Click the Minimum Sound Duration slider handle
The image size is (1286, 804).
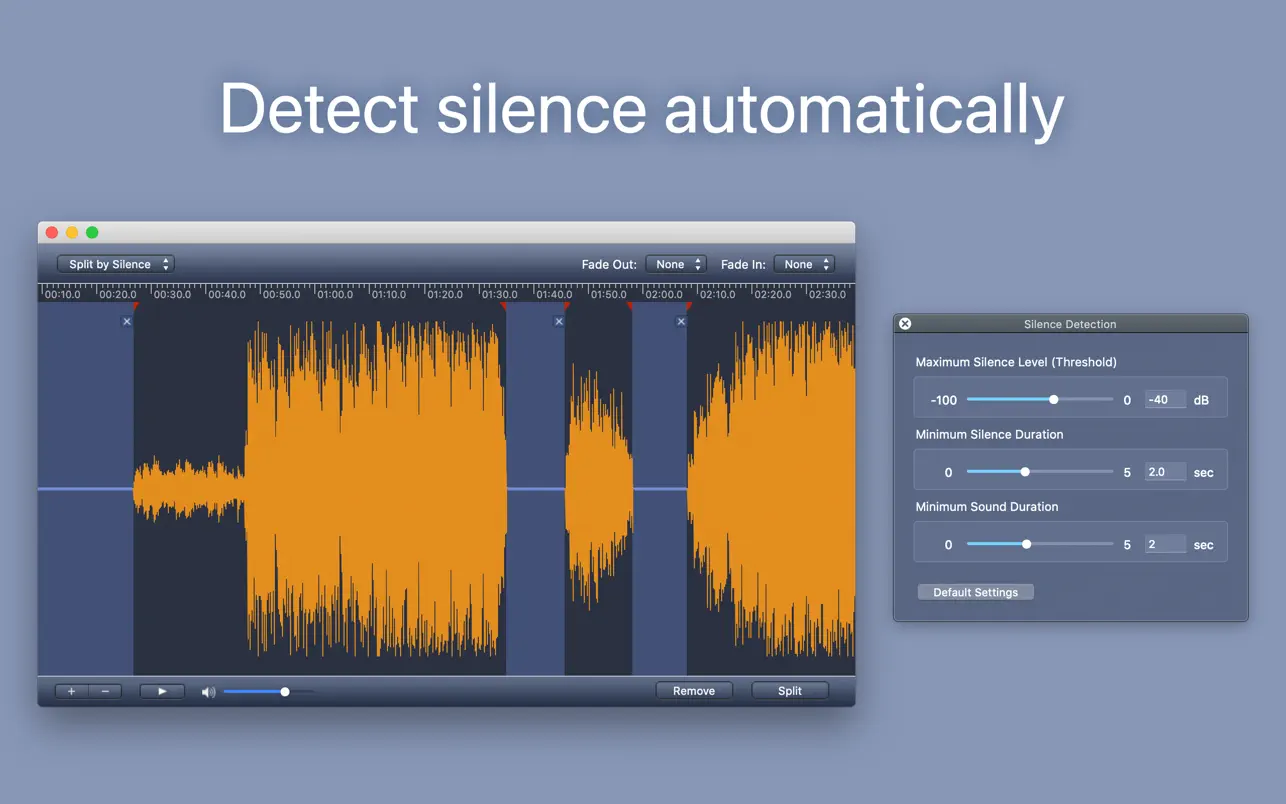(1027, 544)
